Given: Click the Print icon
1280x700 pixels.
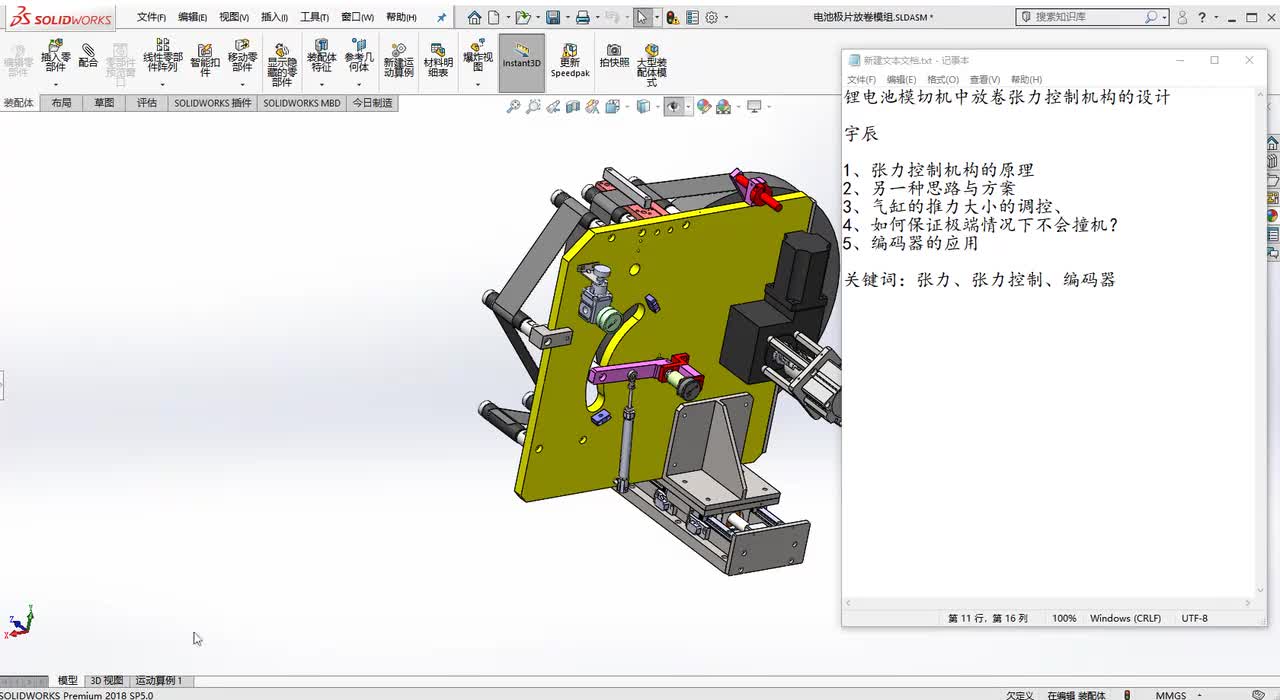Looking at the screenshot, I should pos(583,17).
